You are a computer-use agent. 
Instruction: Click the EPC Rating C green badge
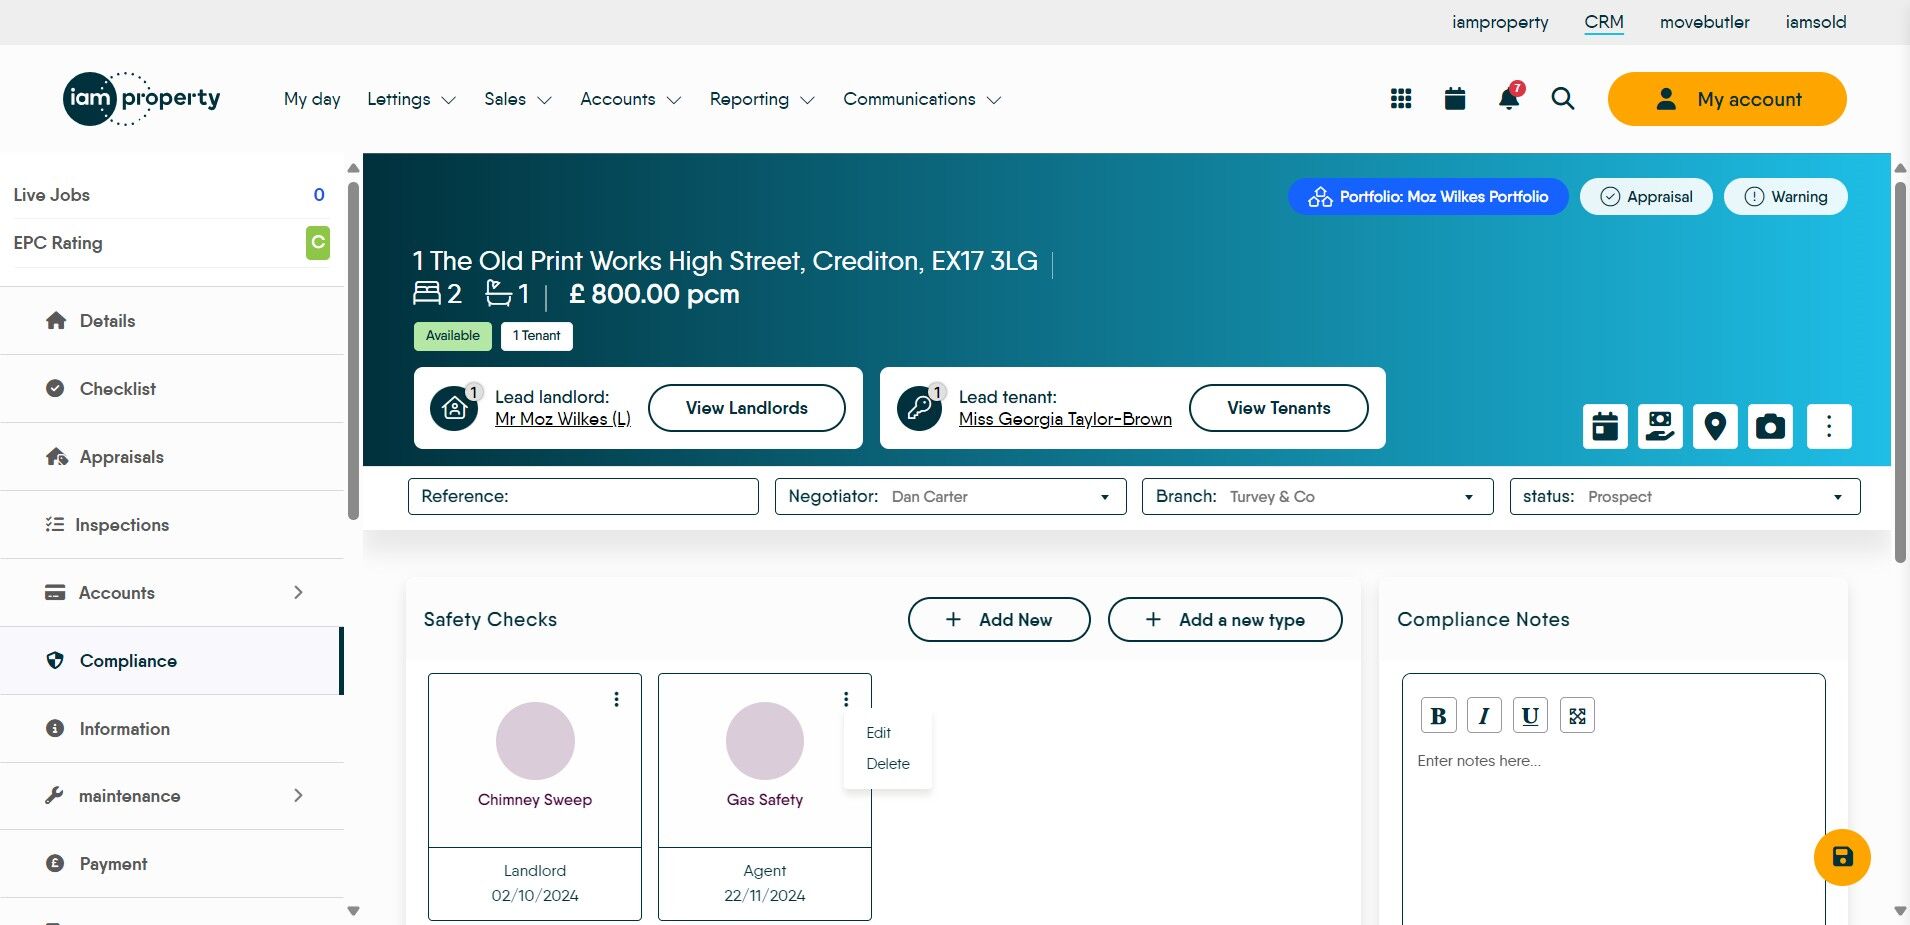pos(318,242)
